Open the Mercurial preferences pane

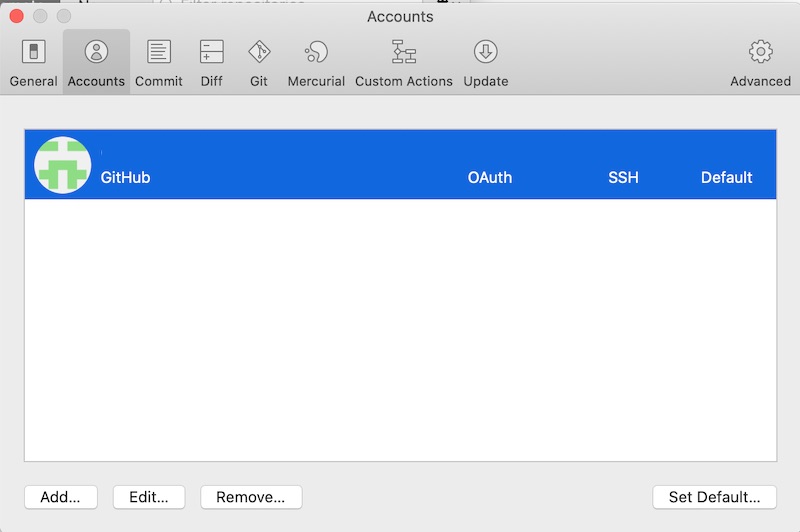pos(316,62)
